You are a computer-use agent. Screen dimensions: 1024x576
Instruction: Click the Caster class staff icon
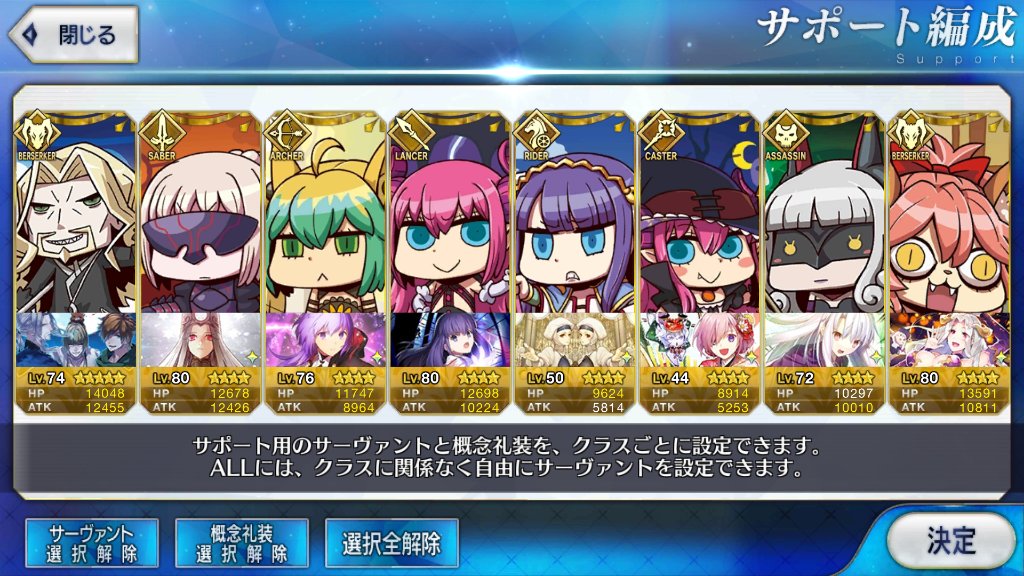coord(661,133)
